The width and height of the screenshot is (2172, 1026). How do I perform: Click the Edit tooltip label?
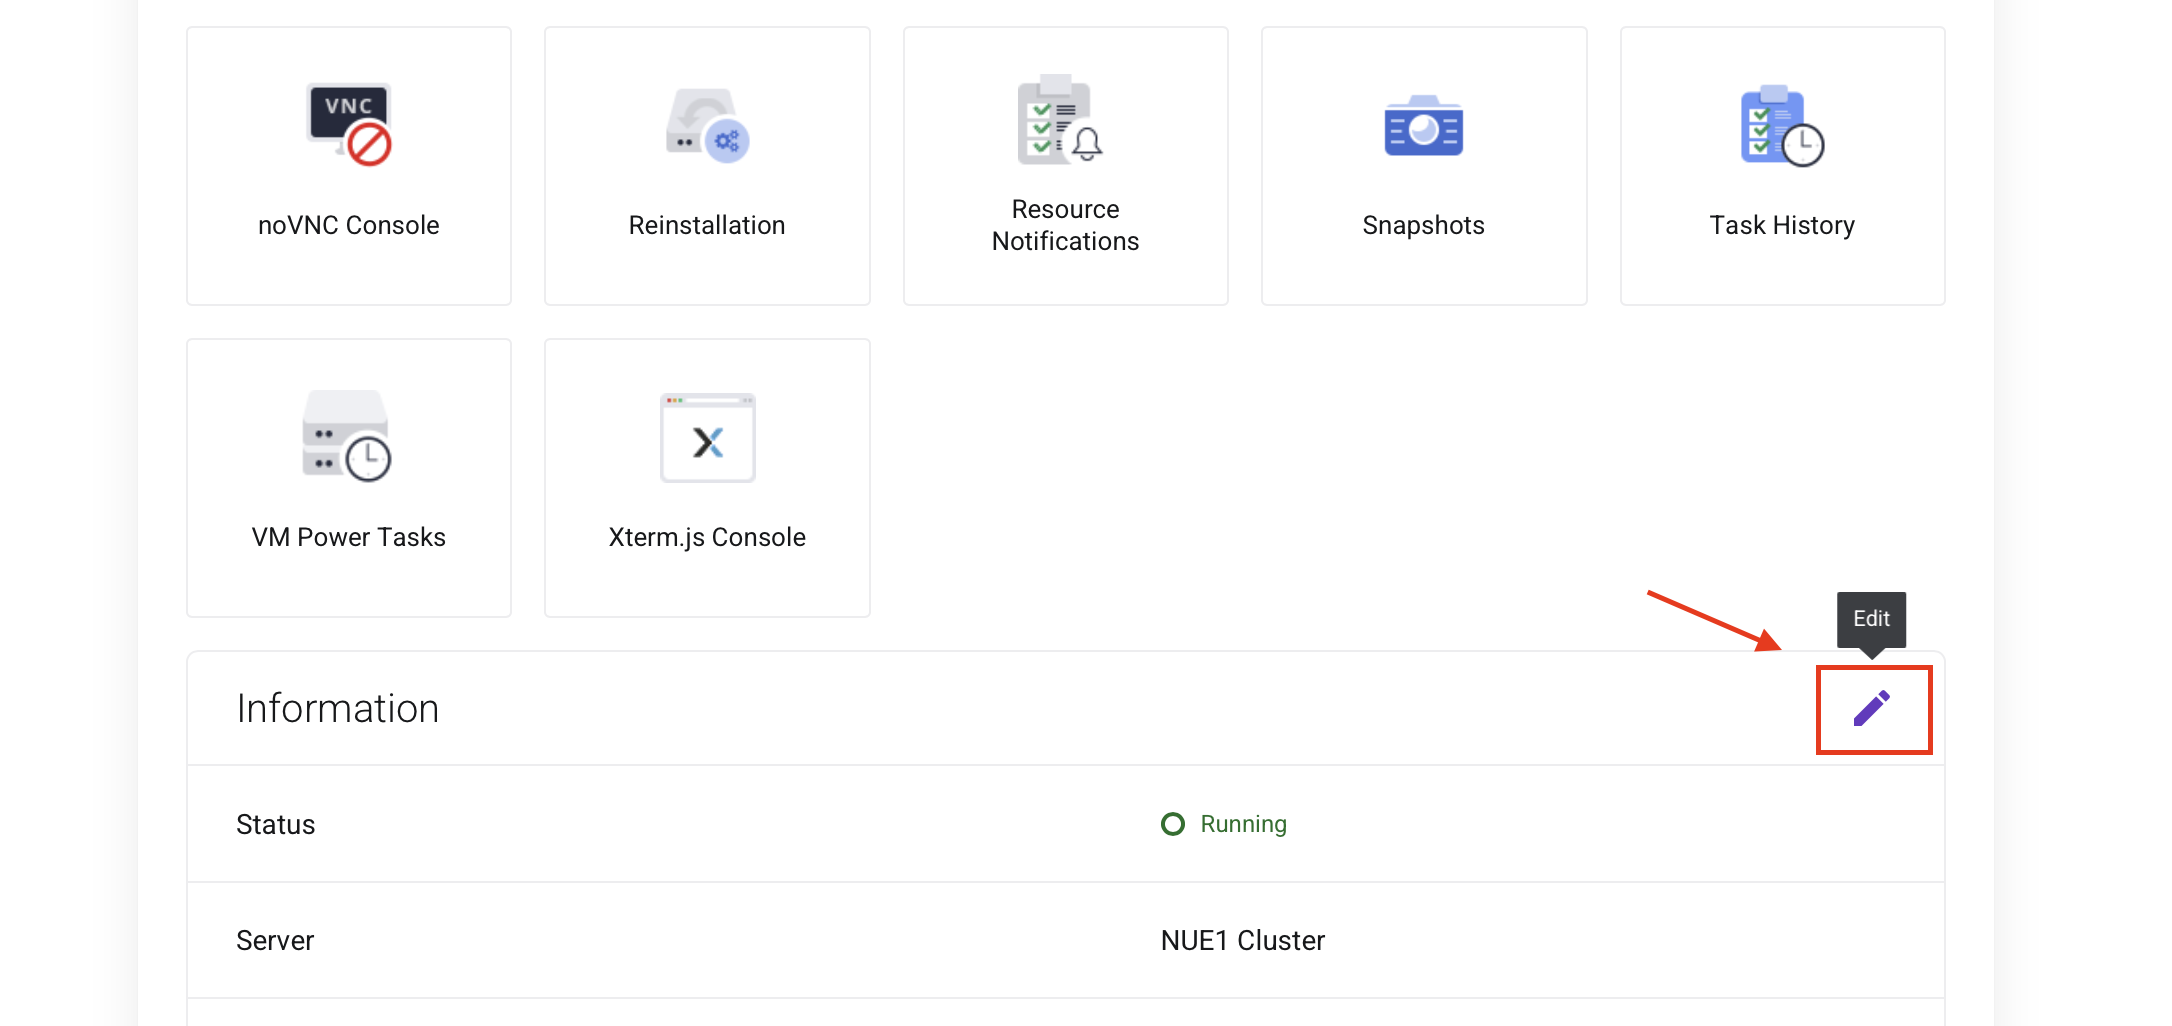coord(1871,619)
